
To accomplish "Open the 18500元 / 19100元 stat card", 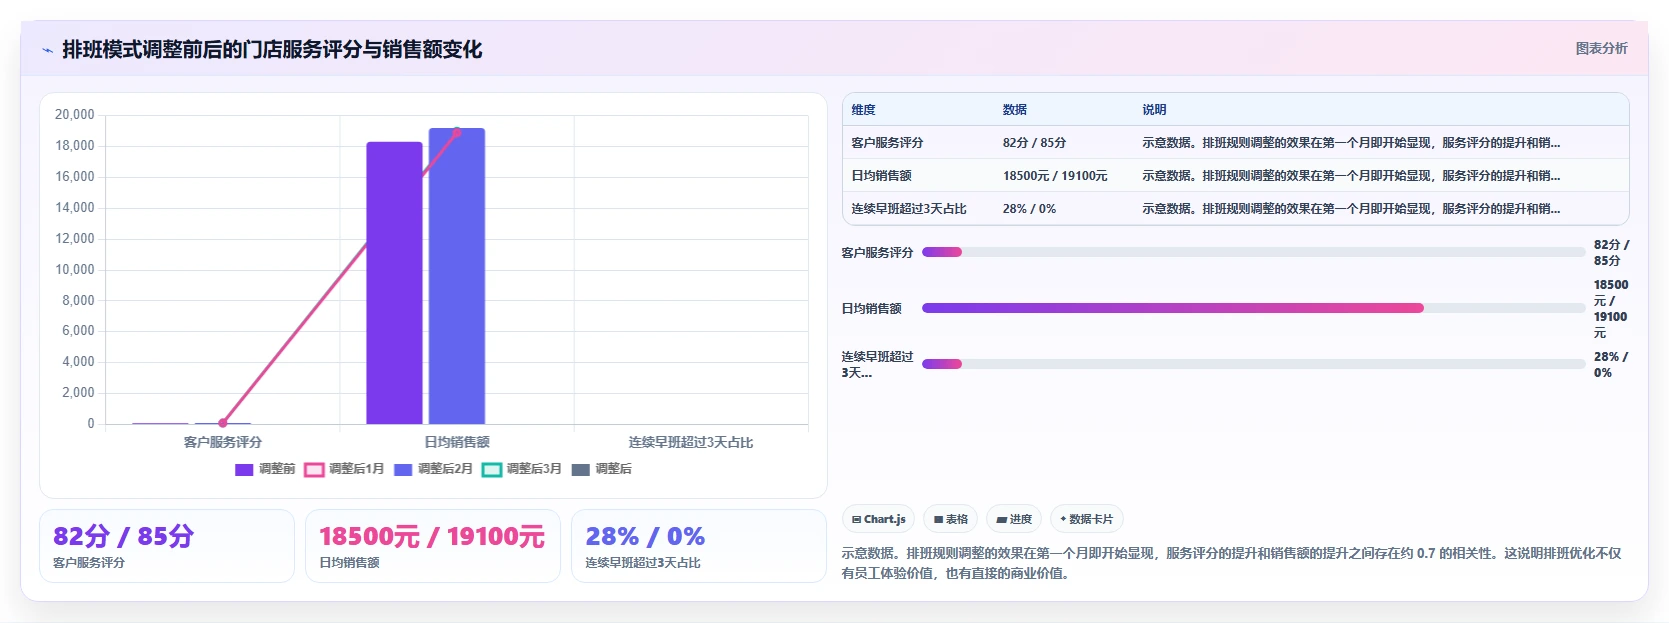I will click(433, 546).
